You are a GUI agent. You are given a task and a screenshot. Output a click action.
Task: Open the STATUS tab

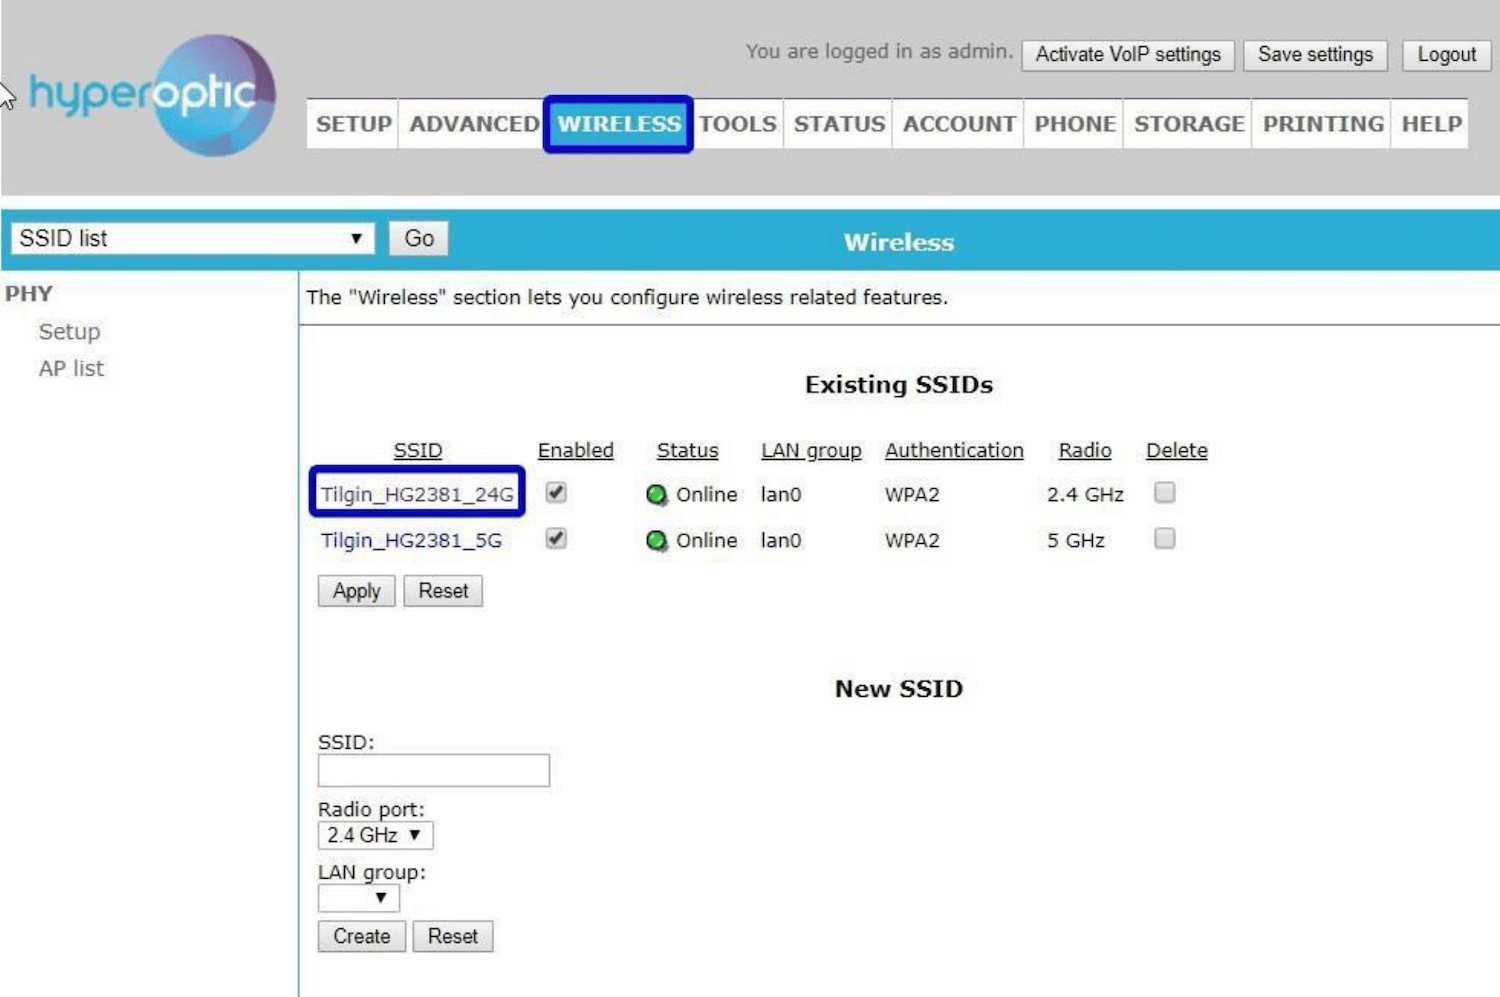(x=838, y=124)
